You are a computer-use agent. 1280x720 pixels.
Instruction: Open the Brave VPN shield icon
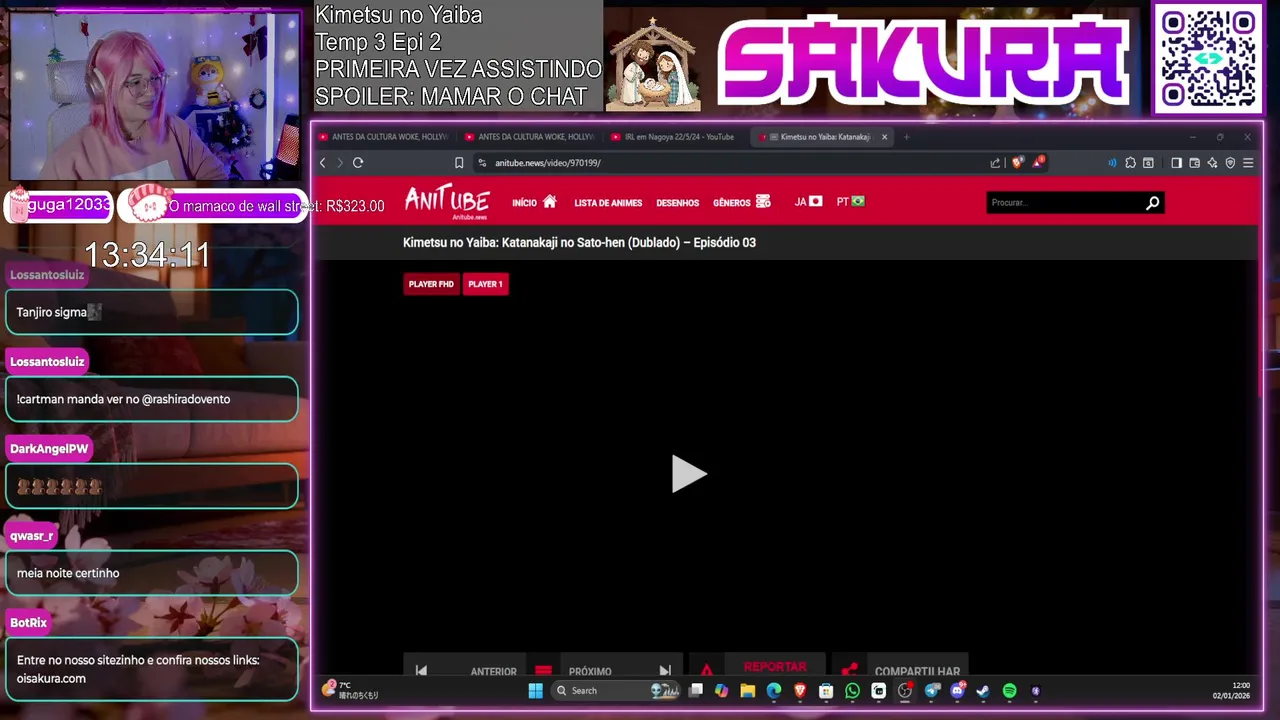(1230, 163)
